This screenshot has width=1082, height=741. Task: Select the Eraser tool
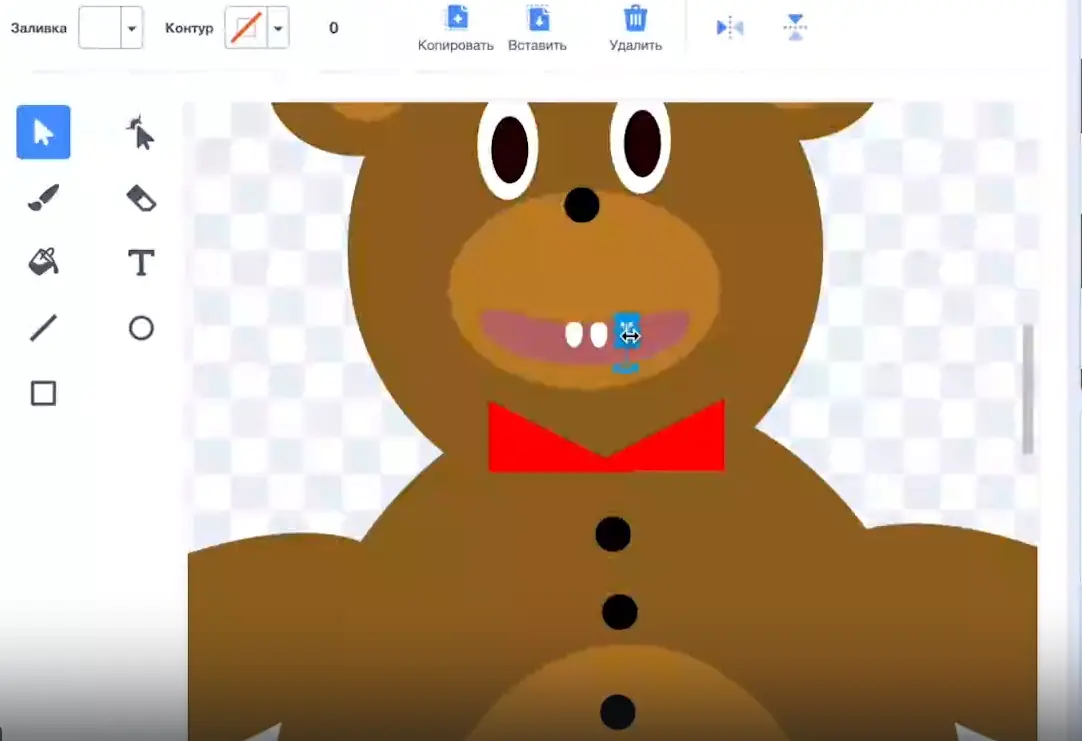(x=141, y=198)
